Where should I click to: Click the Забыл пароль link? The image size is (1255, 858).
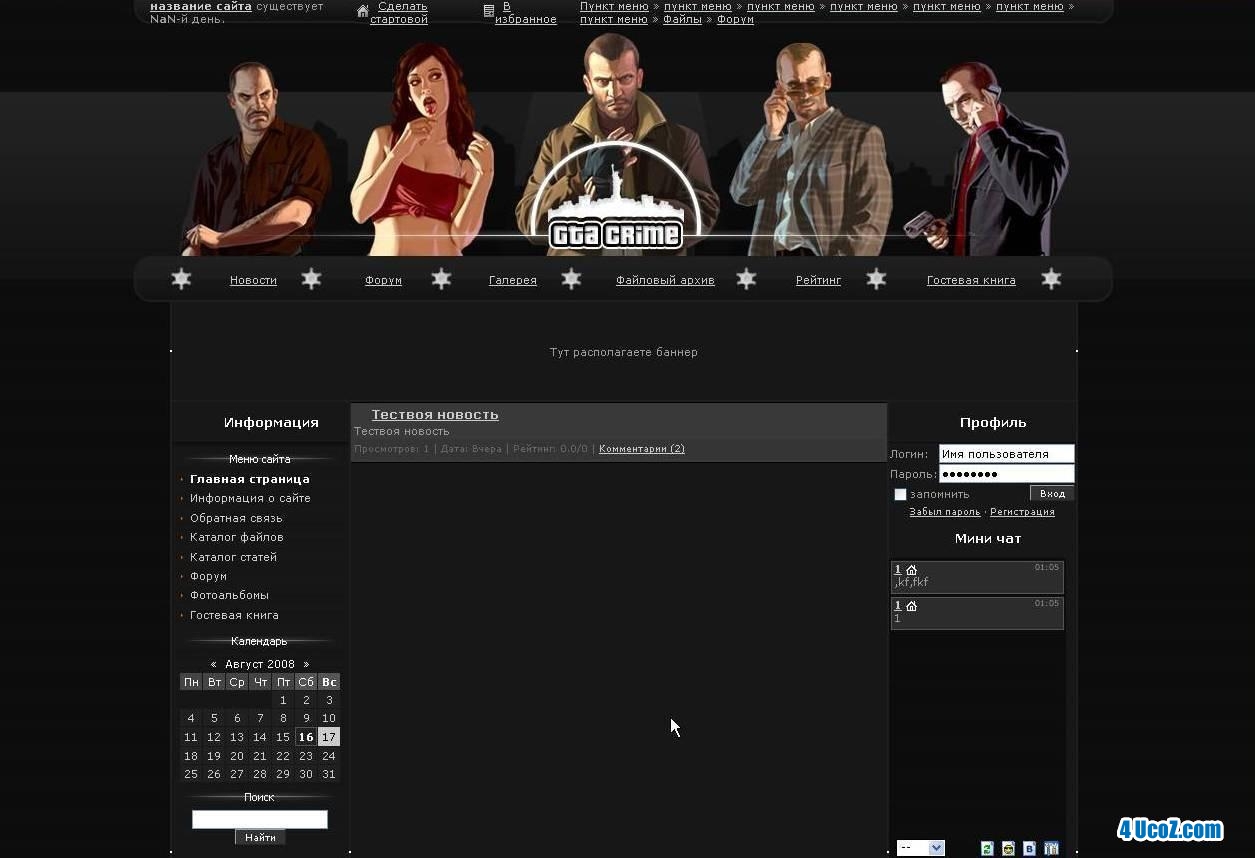(945, 512)
